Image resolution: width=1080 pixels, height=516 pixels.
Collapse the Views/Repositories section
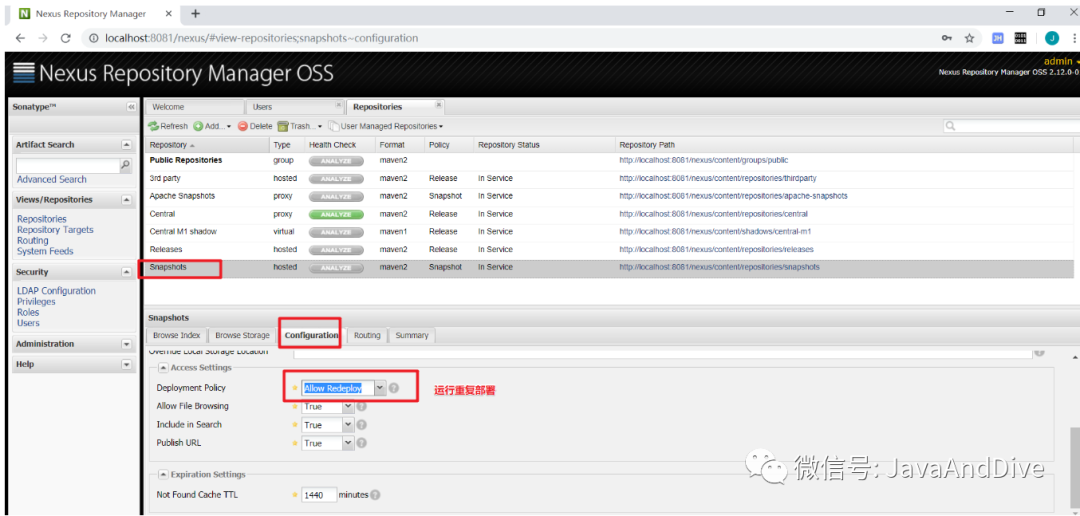pos(126,200)
